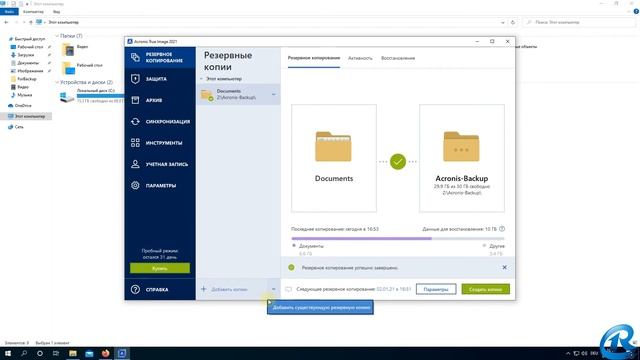Open the Параметры gear section in sidebar
The image size is (640, 360).
[160, 185]
